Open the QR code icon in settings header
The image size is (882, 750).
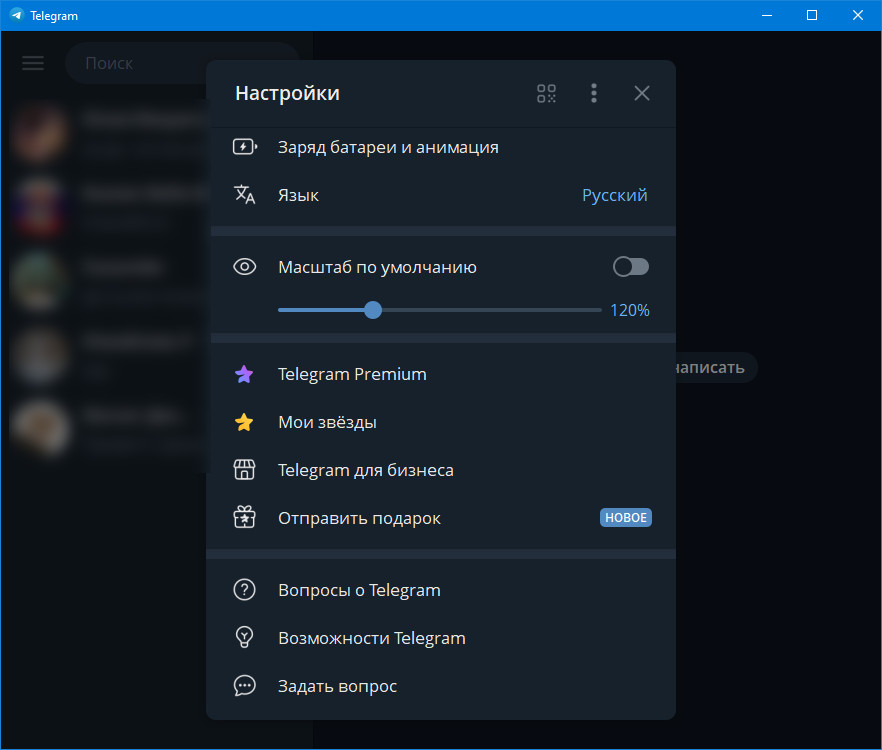tap(546, 93)
